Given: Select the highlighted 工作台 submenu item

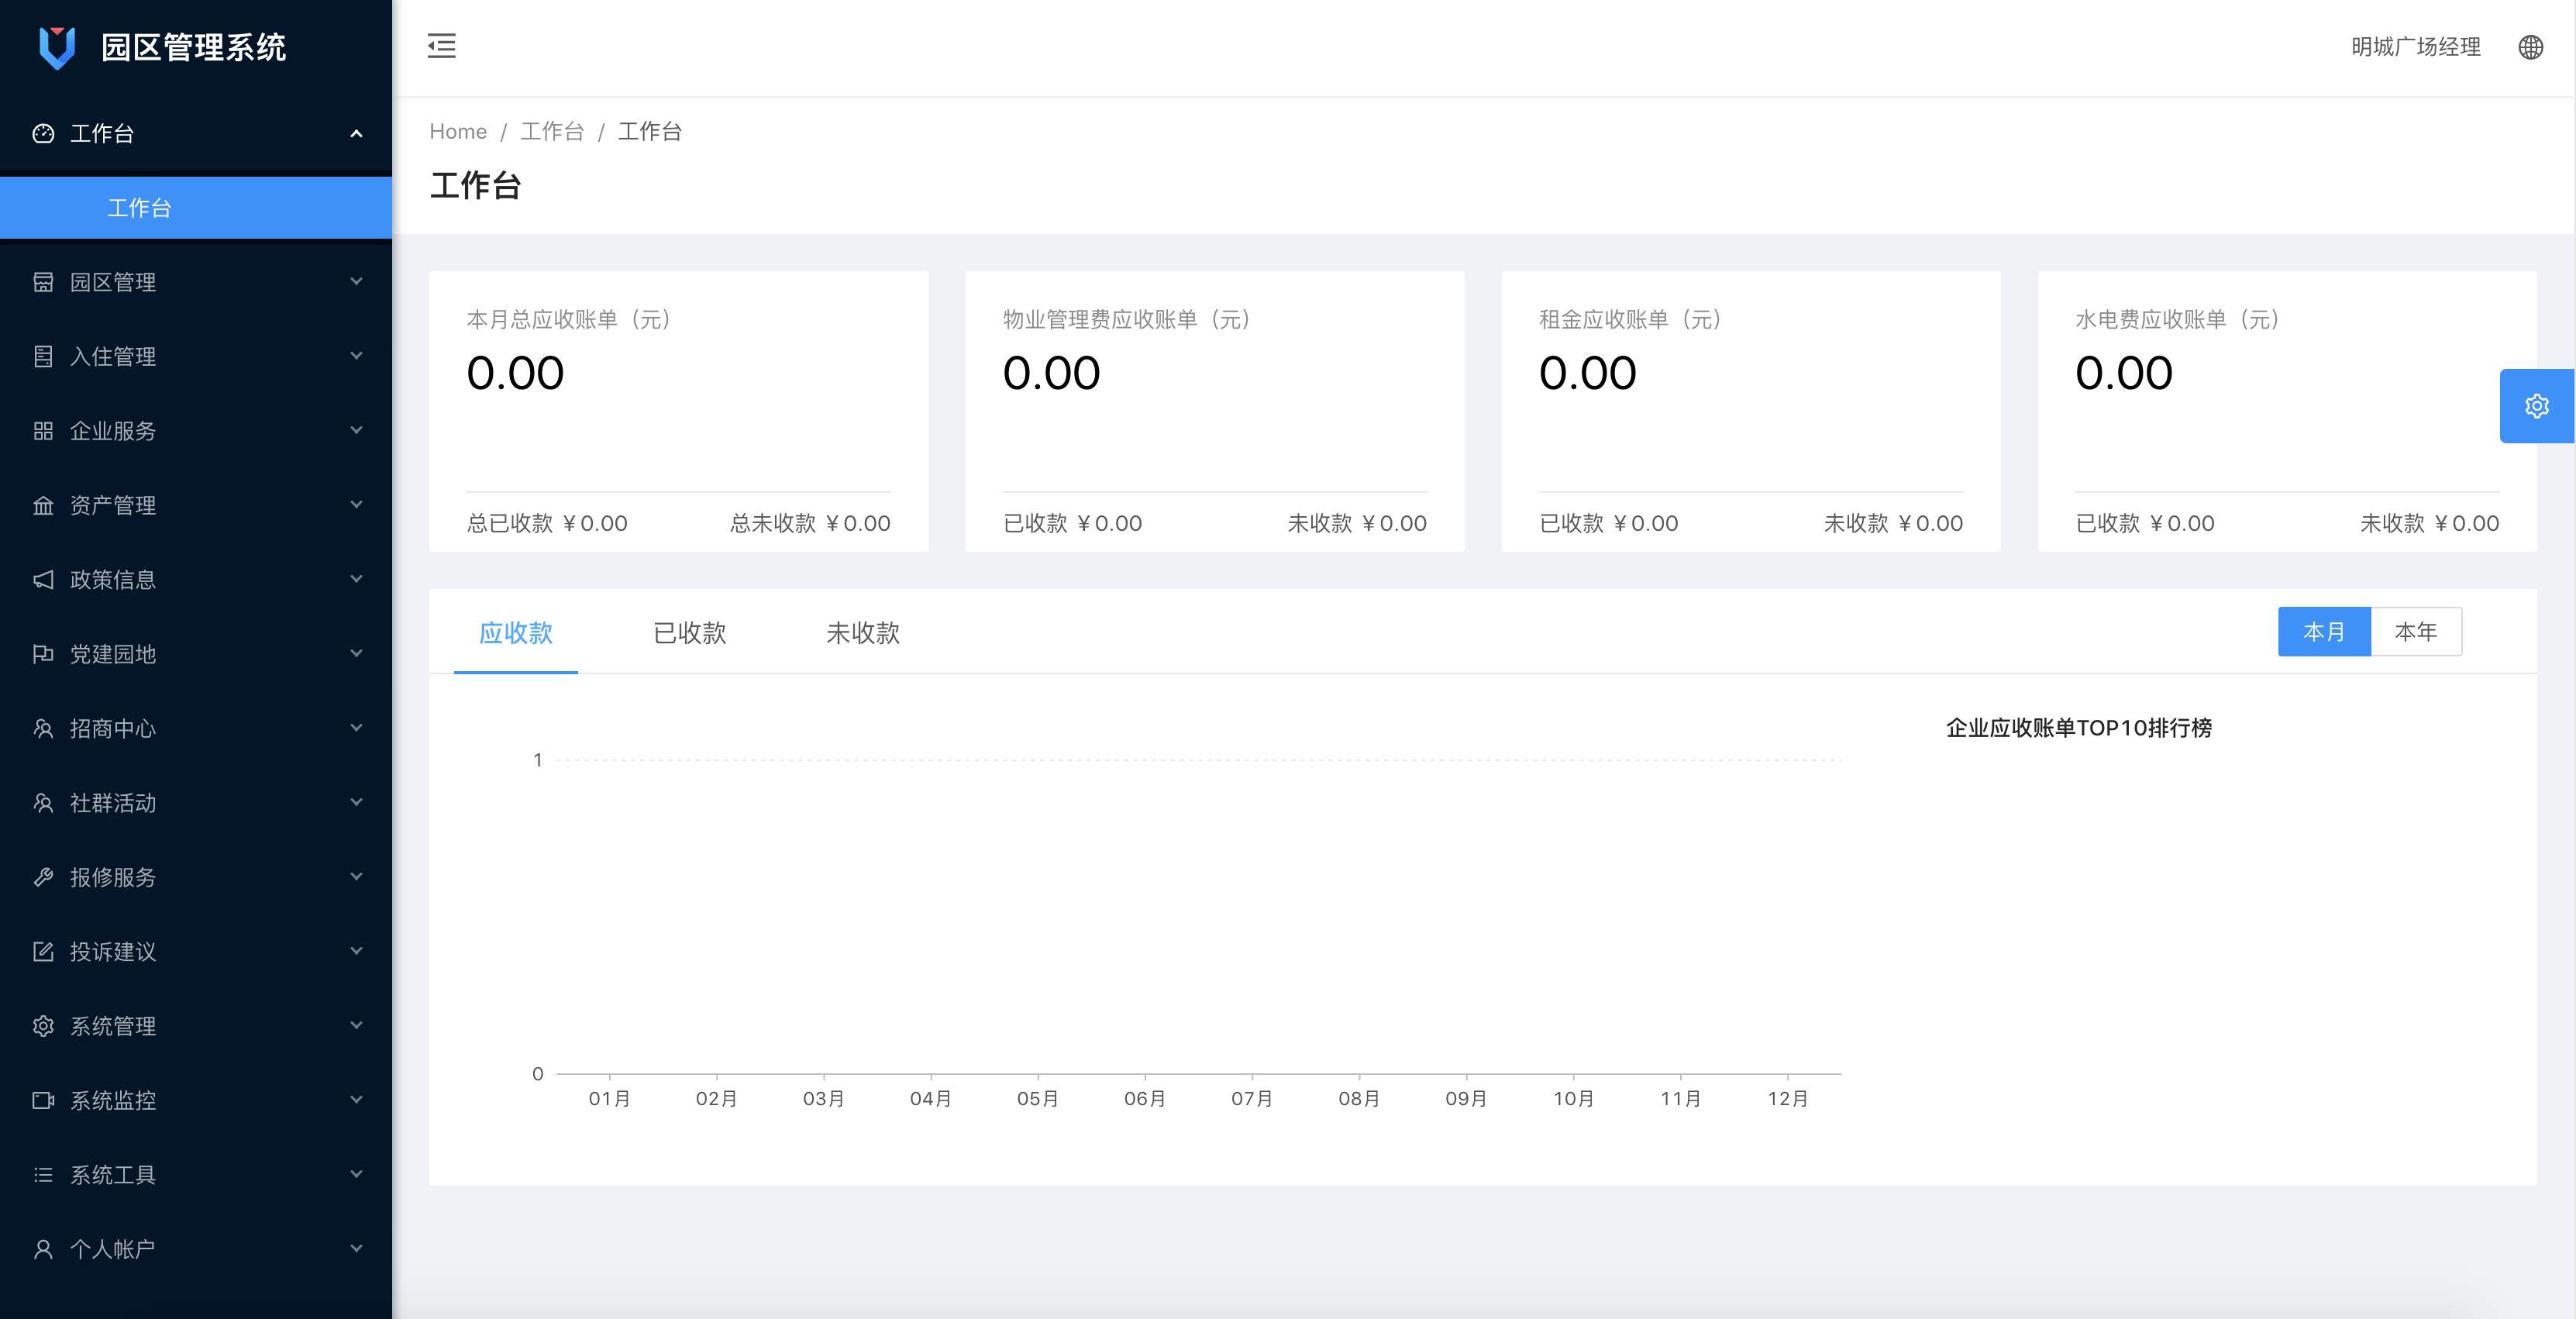Looking at the screenshot, I should [196, 208].
